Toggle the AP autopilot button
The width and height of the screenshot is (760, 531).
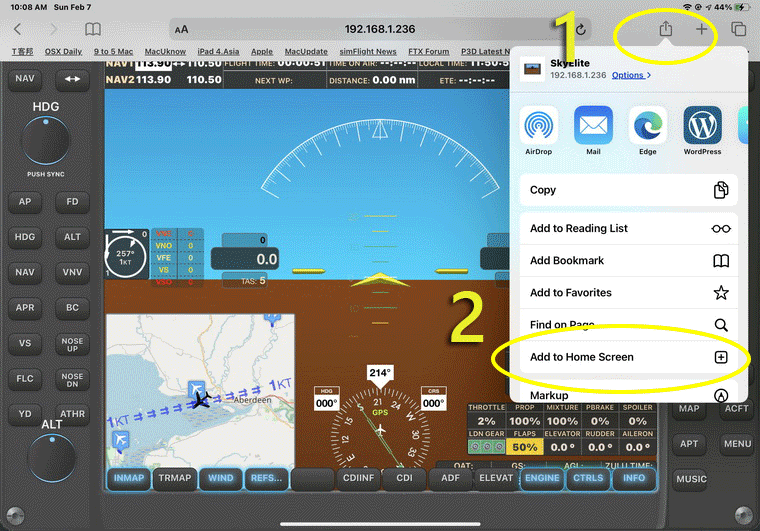(x=25, y=201)
